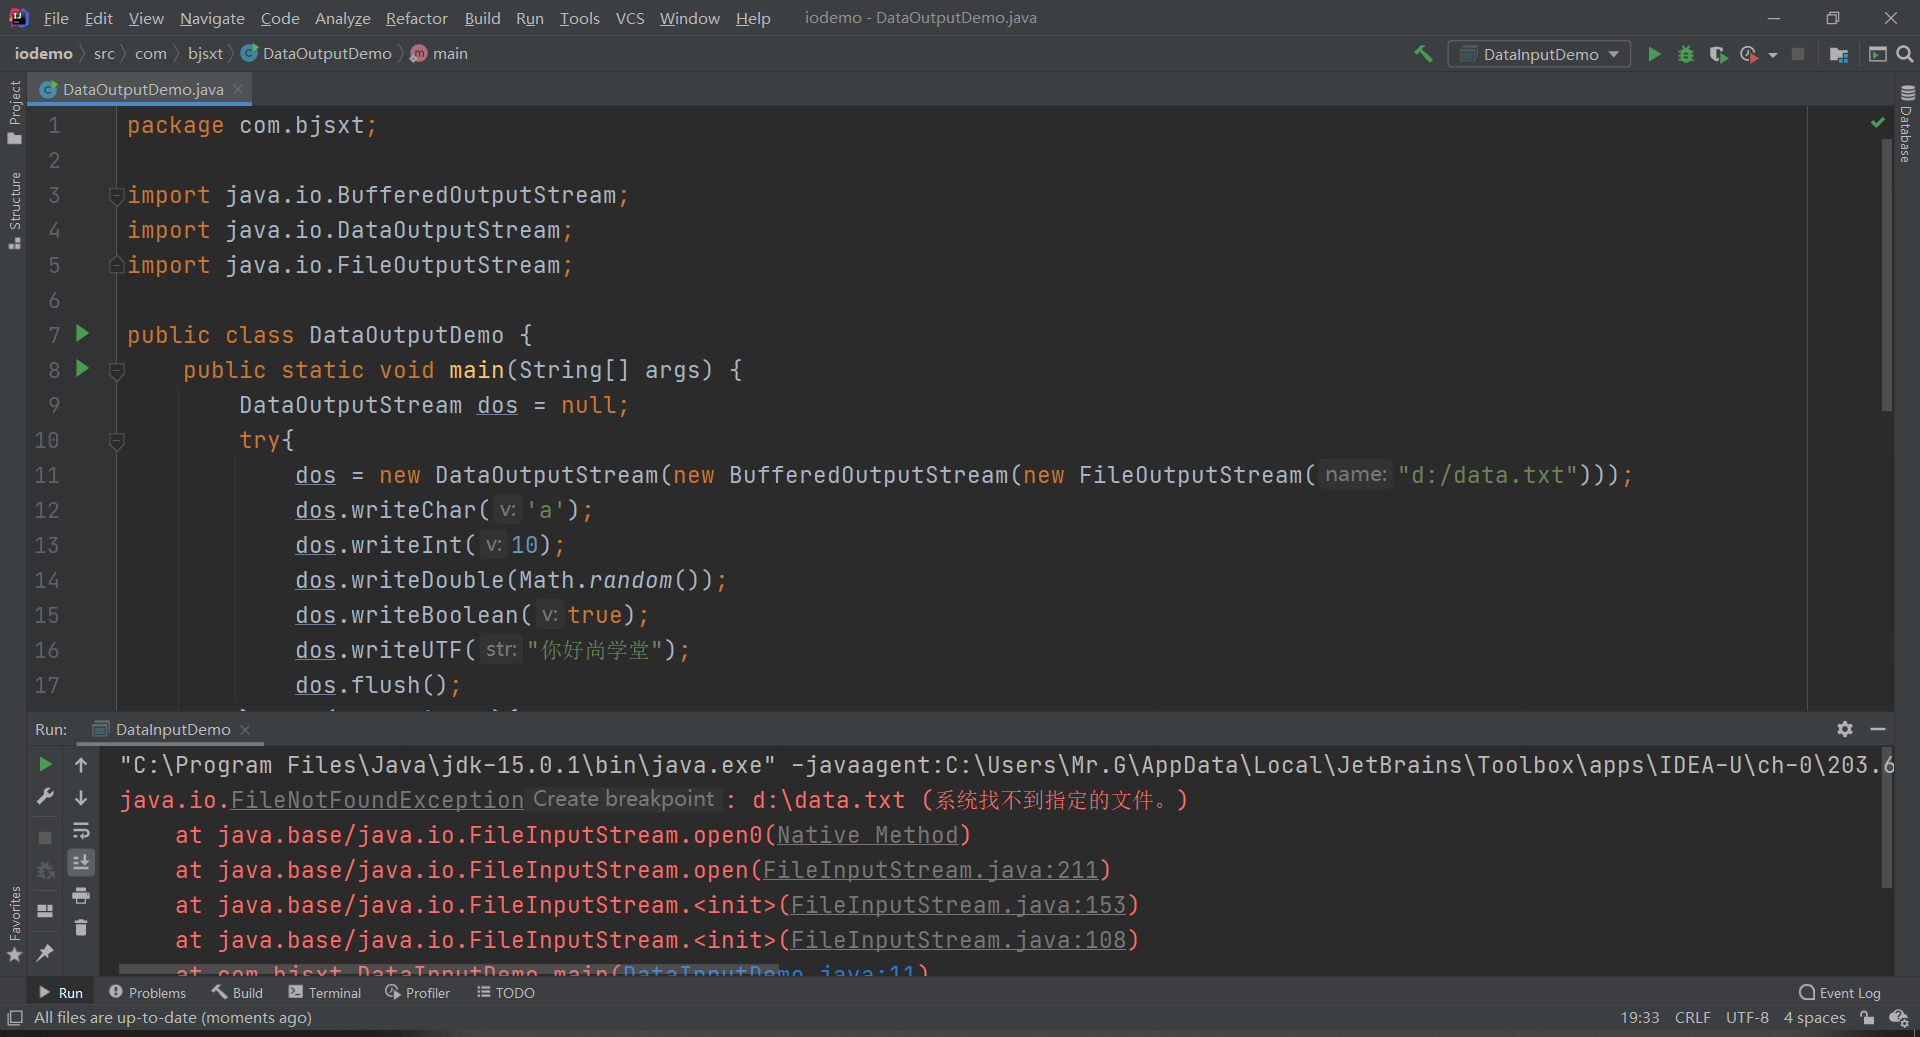Open the Terminal tool window

tap(325, 992)
